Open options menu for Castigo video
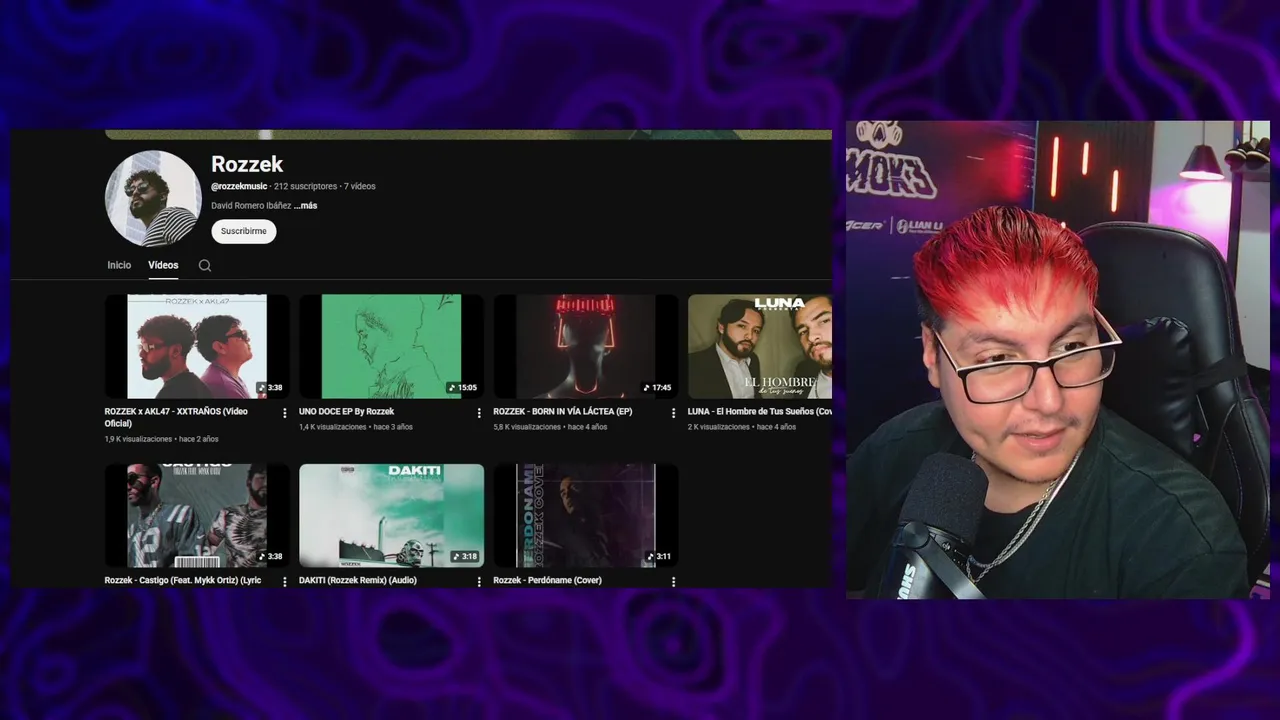1280x720 pixels. point(284,581)
